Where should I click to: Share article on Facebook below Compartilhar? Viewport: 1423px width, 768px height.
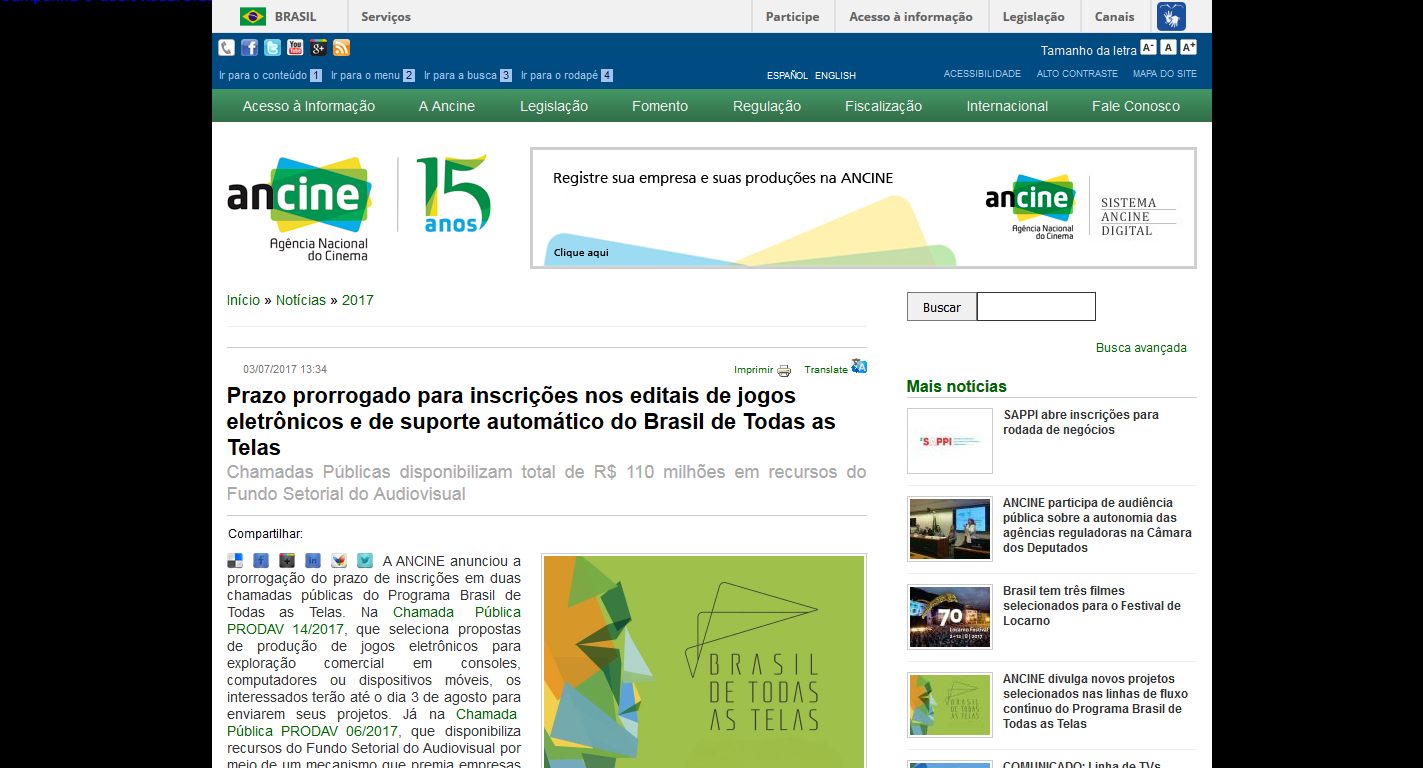pyautogui.click(x=261, y=561)
